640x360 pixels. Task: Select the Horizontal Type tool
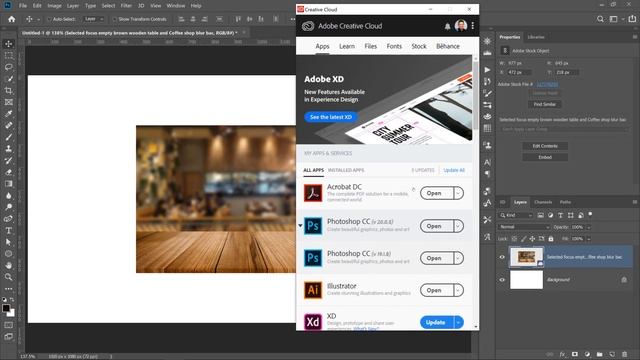tap(9, 231)
